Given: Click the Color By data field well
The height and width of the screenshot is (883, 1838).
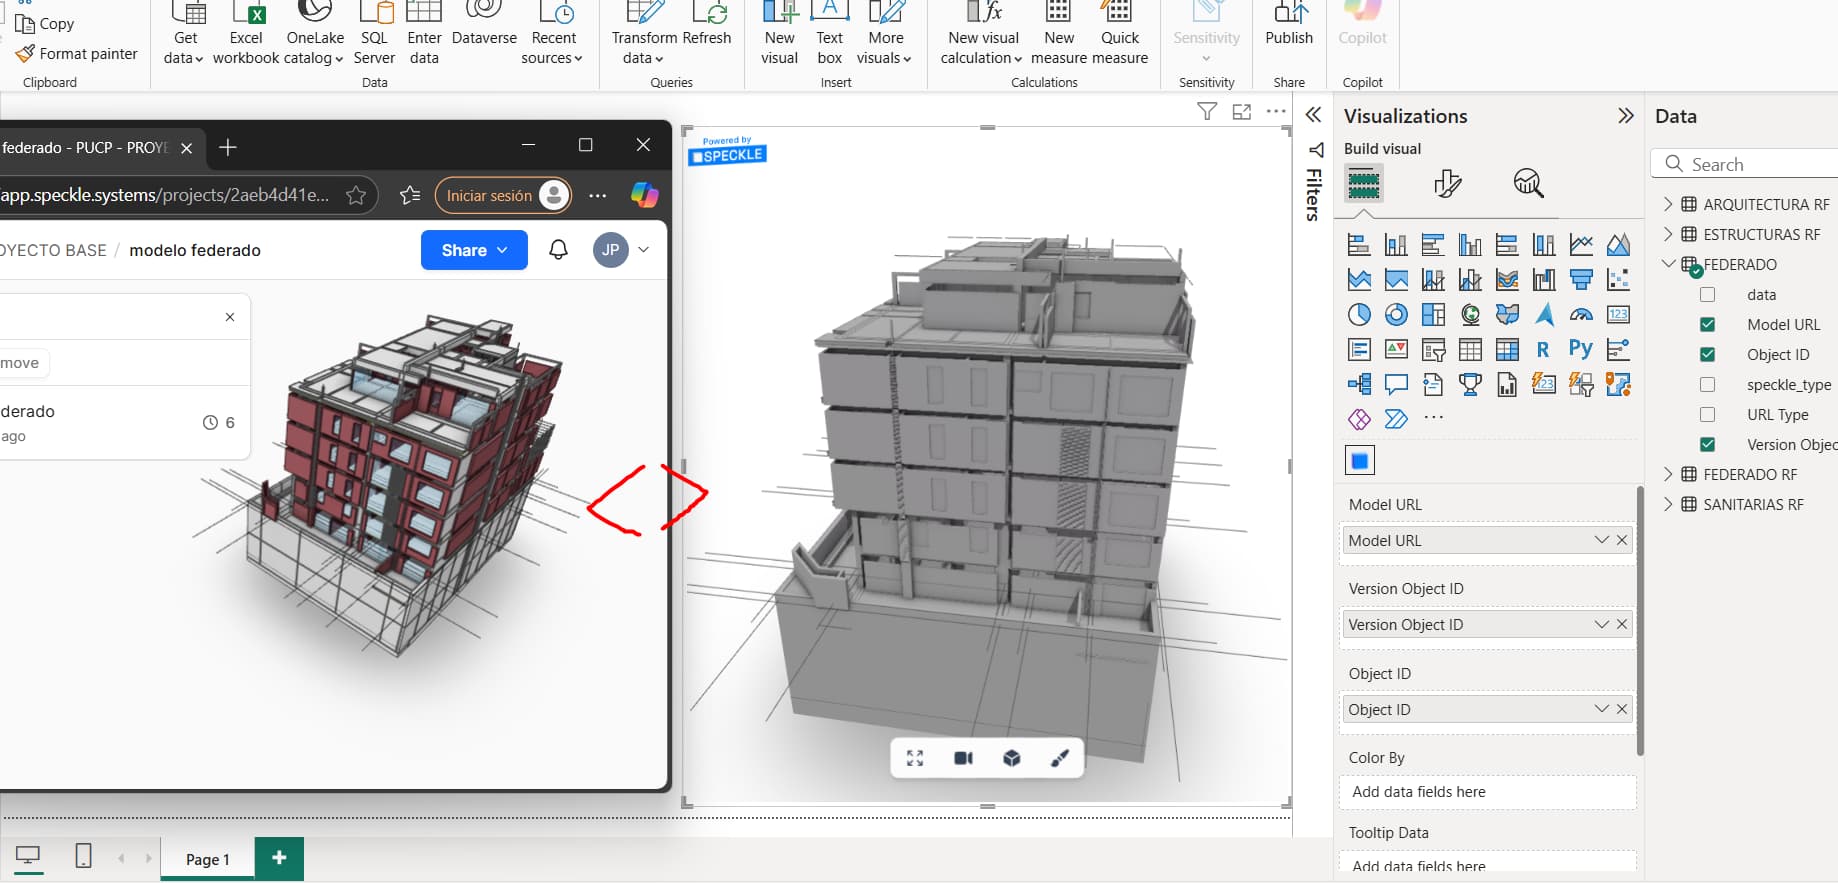Looking at the screenshot, I should [1487, 792].
